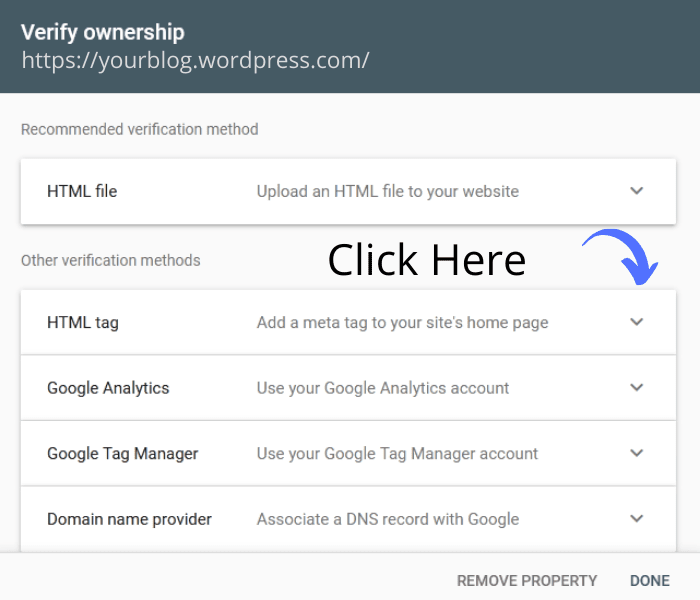The image size is (700, 600).
Task: Click 'Associate a DNS record with Google'
Action: coord(387,519)
